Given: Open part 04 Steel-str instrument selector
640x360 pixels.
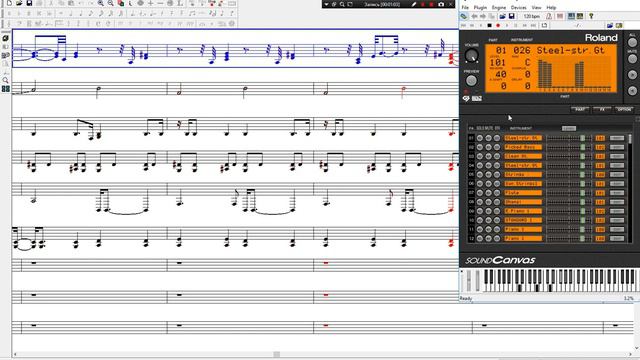Looking at the screenshot, I should click(x=523, y=165).
